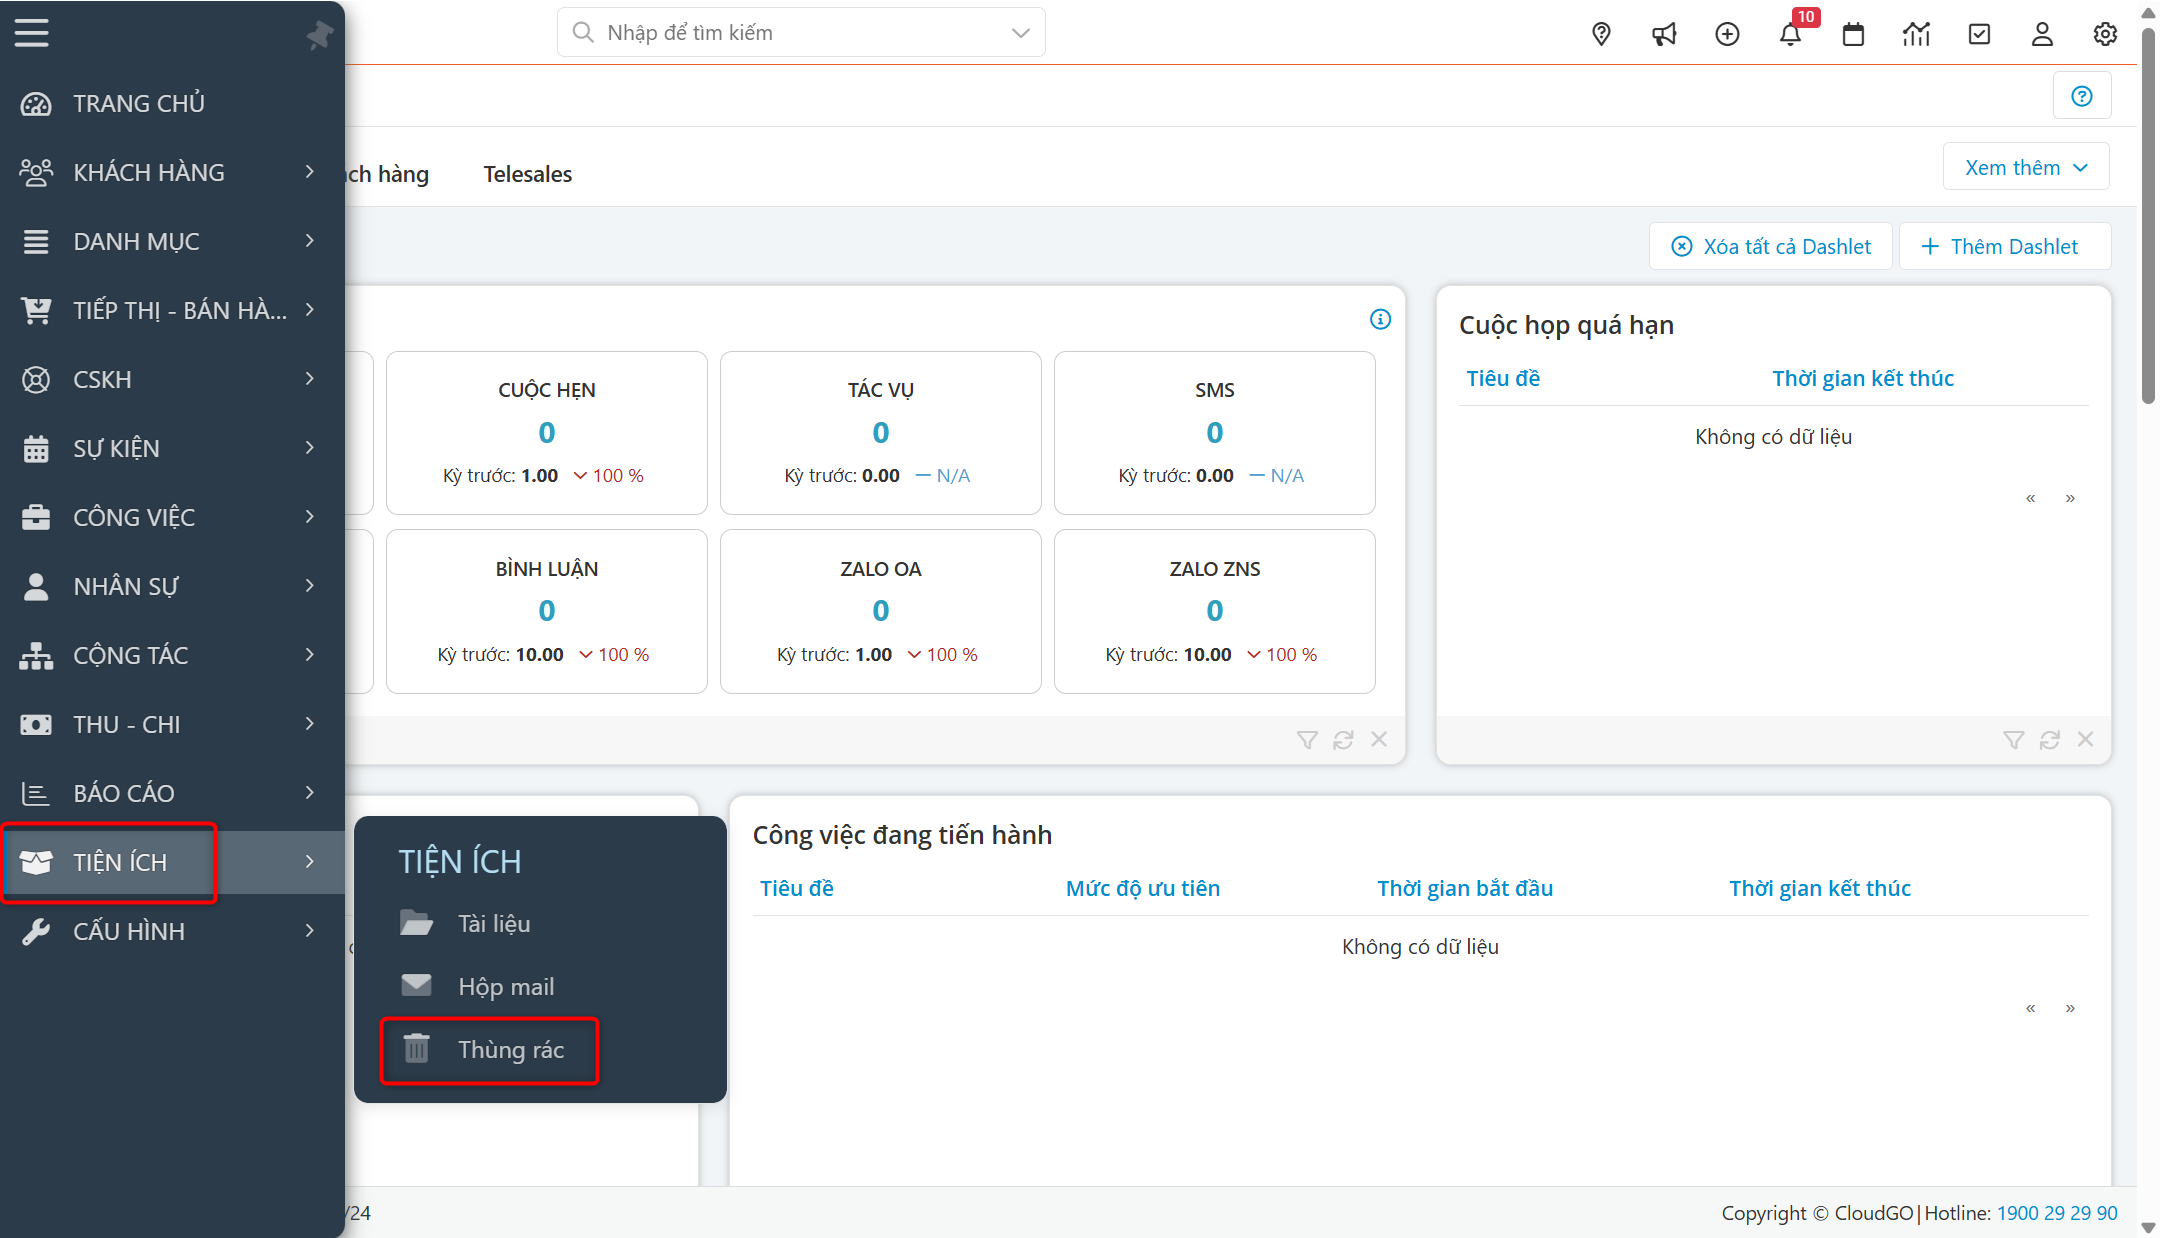The height and width of the screenshot is (1238, 2160).
Task: Click the chart analytics icon
Action: pyautogui.click(x=1916, y=34)
